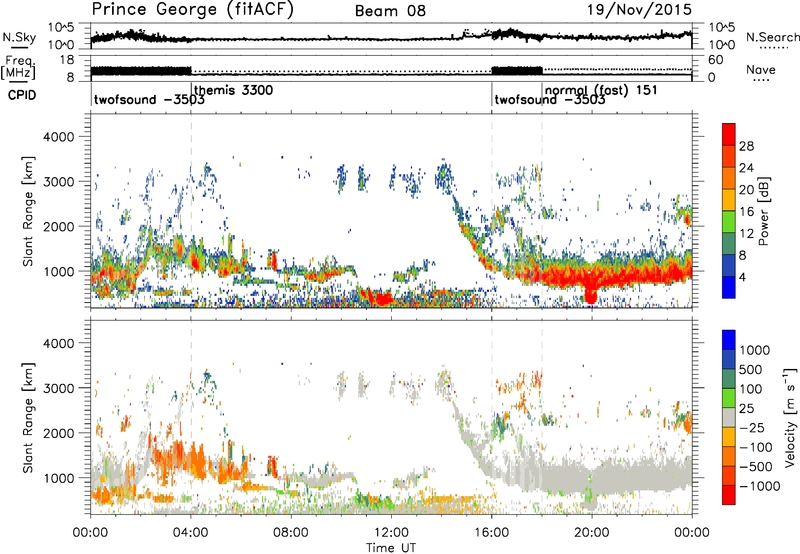800x554 pixels.
Task: Click the '16:00' time axis tick label
Action: click(491, 533)
